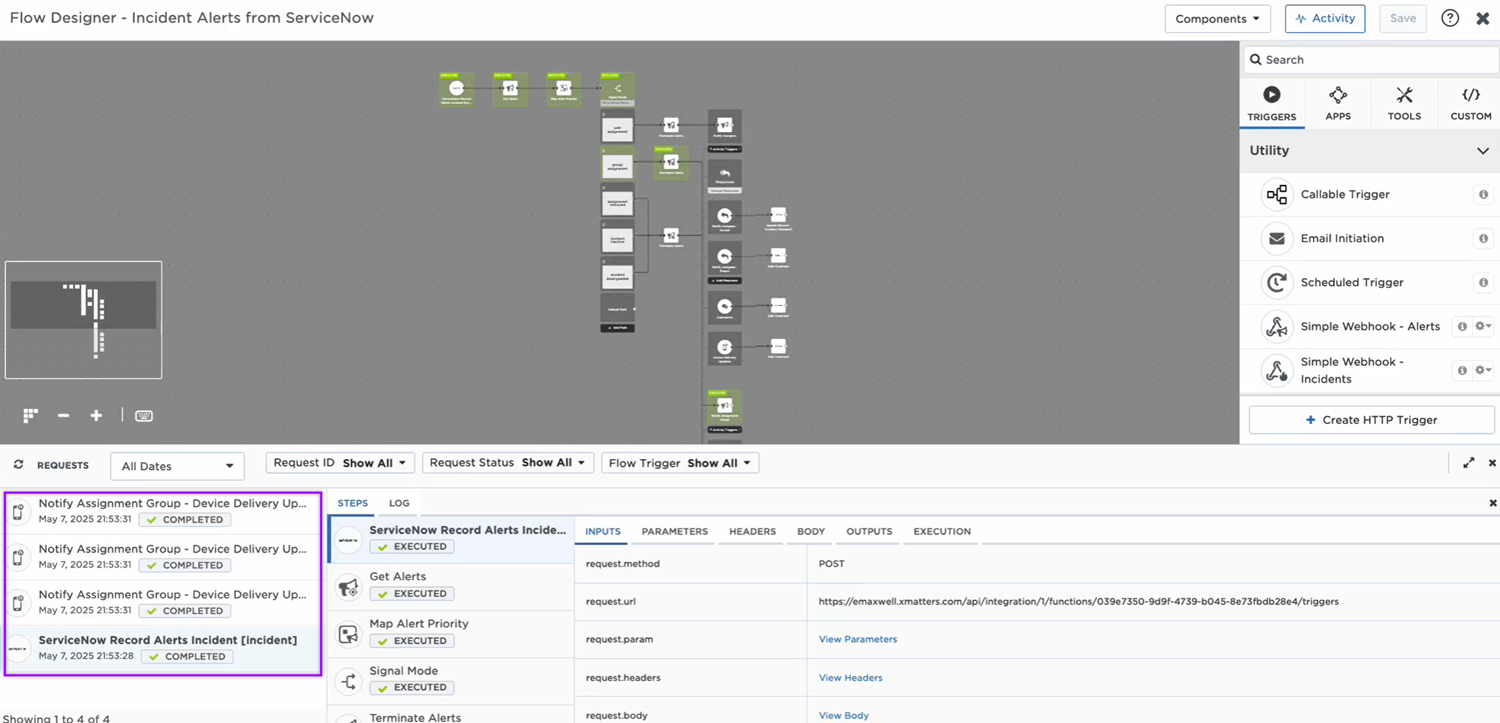The width and height of the screenshot is (1500, 723).
Task: Select the Get Alerts step
Action: [x=451, y=585]
